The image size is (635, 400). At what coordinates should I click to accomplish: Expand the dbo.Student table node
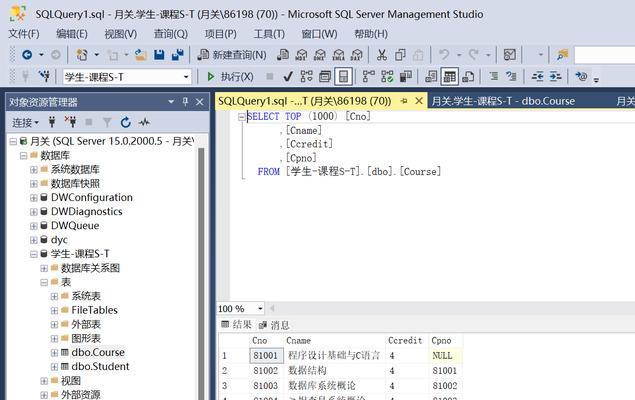point(54,367)
